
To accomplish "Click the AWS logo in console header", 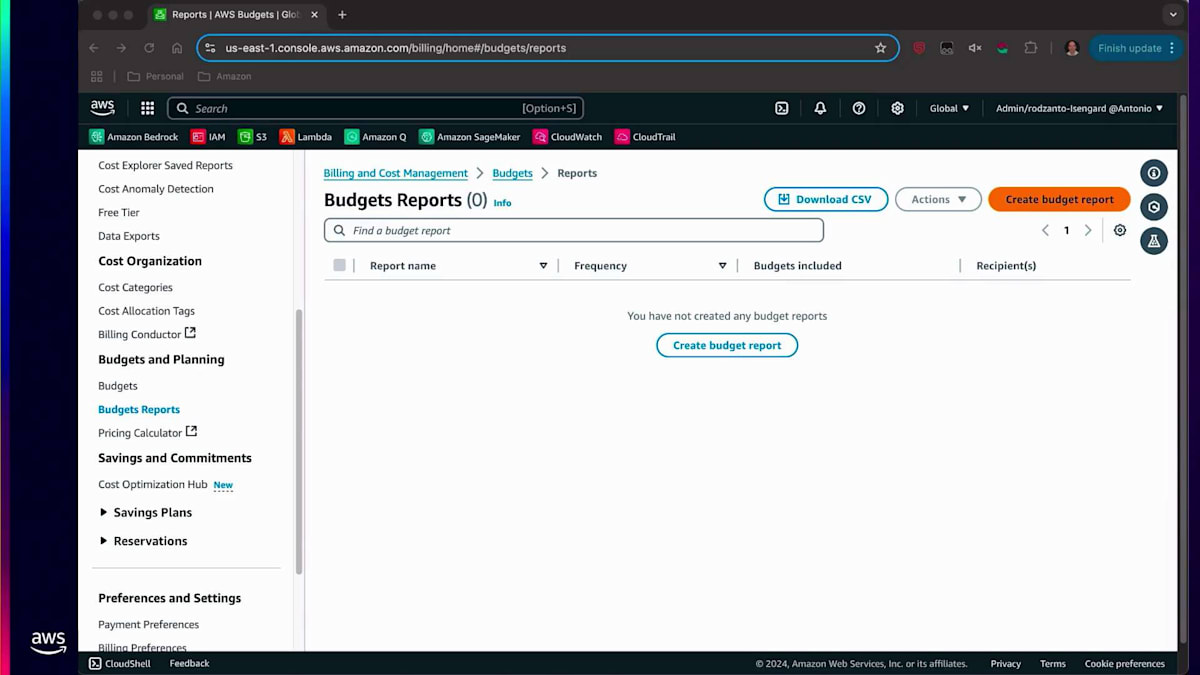I will coord(103,108).
